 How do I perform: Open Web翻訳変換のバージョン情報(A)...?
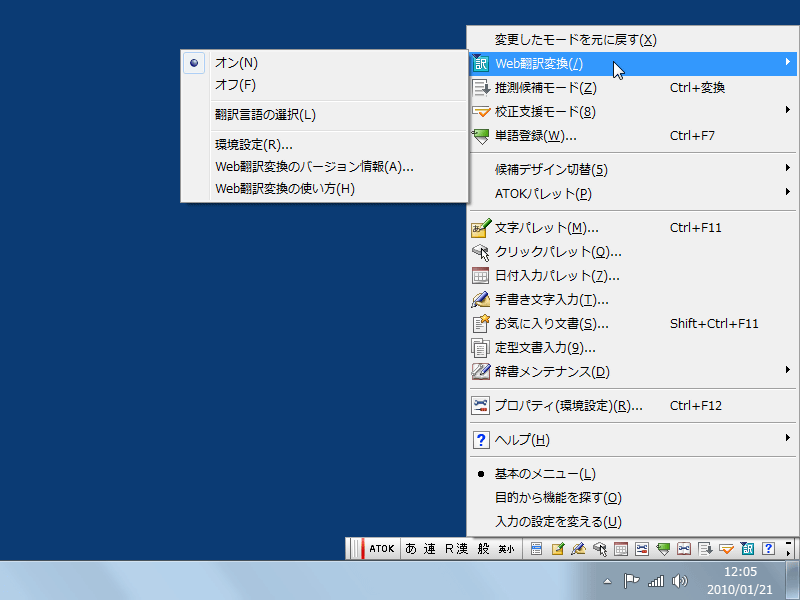tap(324, 167)
